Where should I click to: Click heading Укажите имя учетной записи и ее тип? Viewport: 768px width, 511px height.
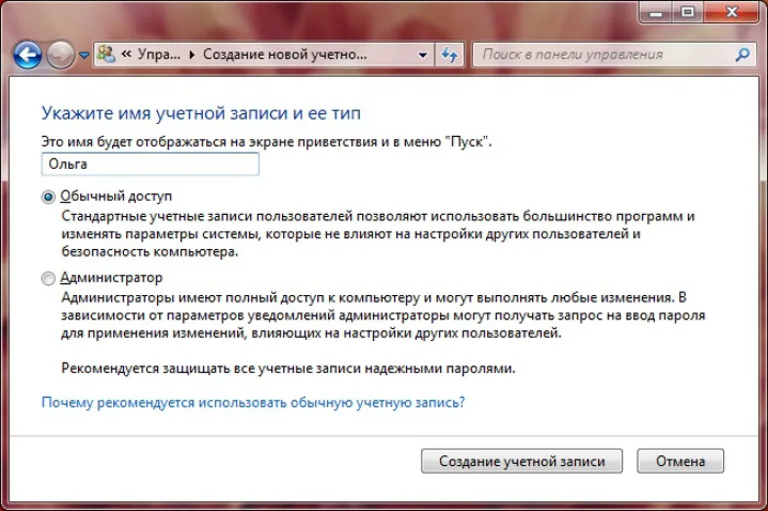201,113
